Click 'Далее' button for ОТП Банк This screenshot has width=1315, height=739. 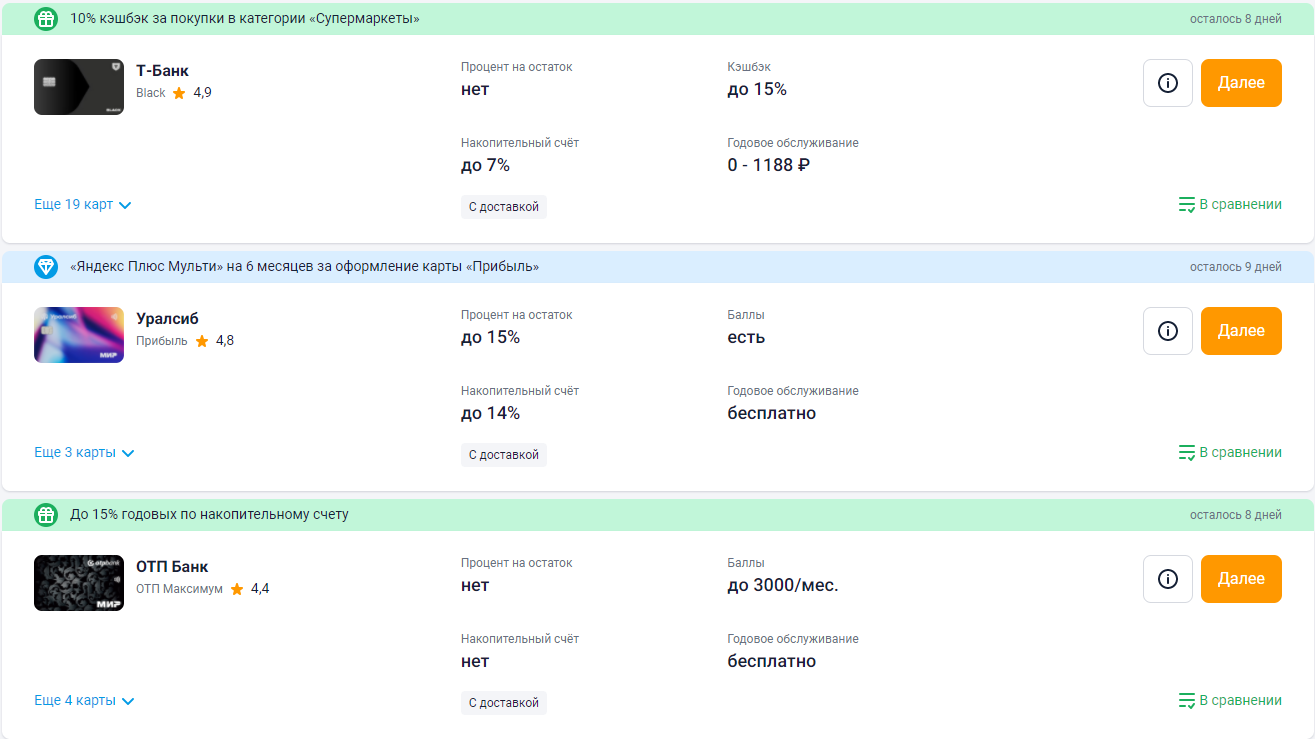pos(1241,579)
